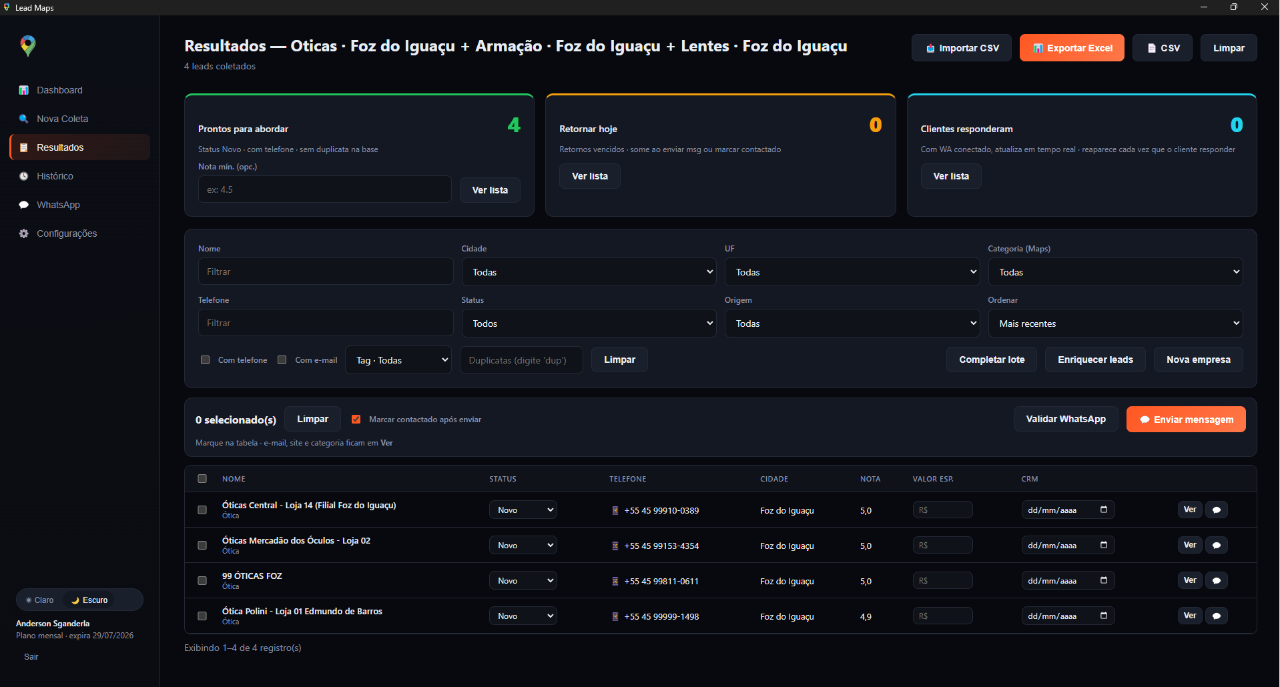Image resolution: width=1280 pixels, height=687 pixels.
Task: Click the Nota mín. input field
Action: [x=325, y=189]
